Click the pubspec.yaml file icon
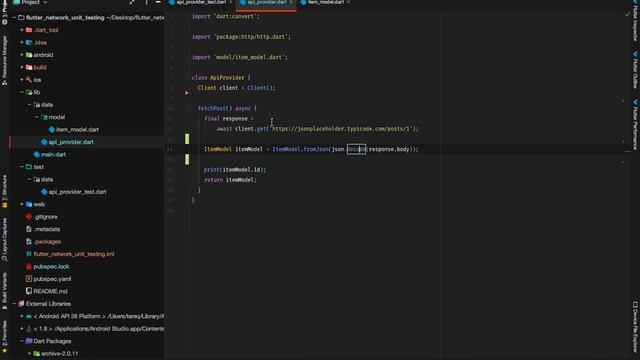The width and height of the screenshot is (640, 360). [29, 279]
